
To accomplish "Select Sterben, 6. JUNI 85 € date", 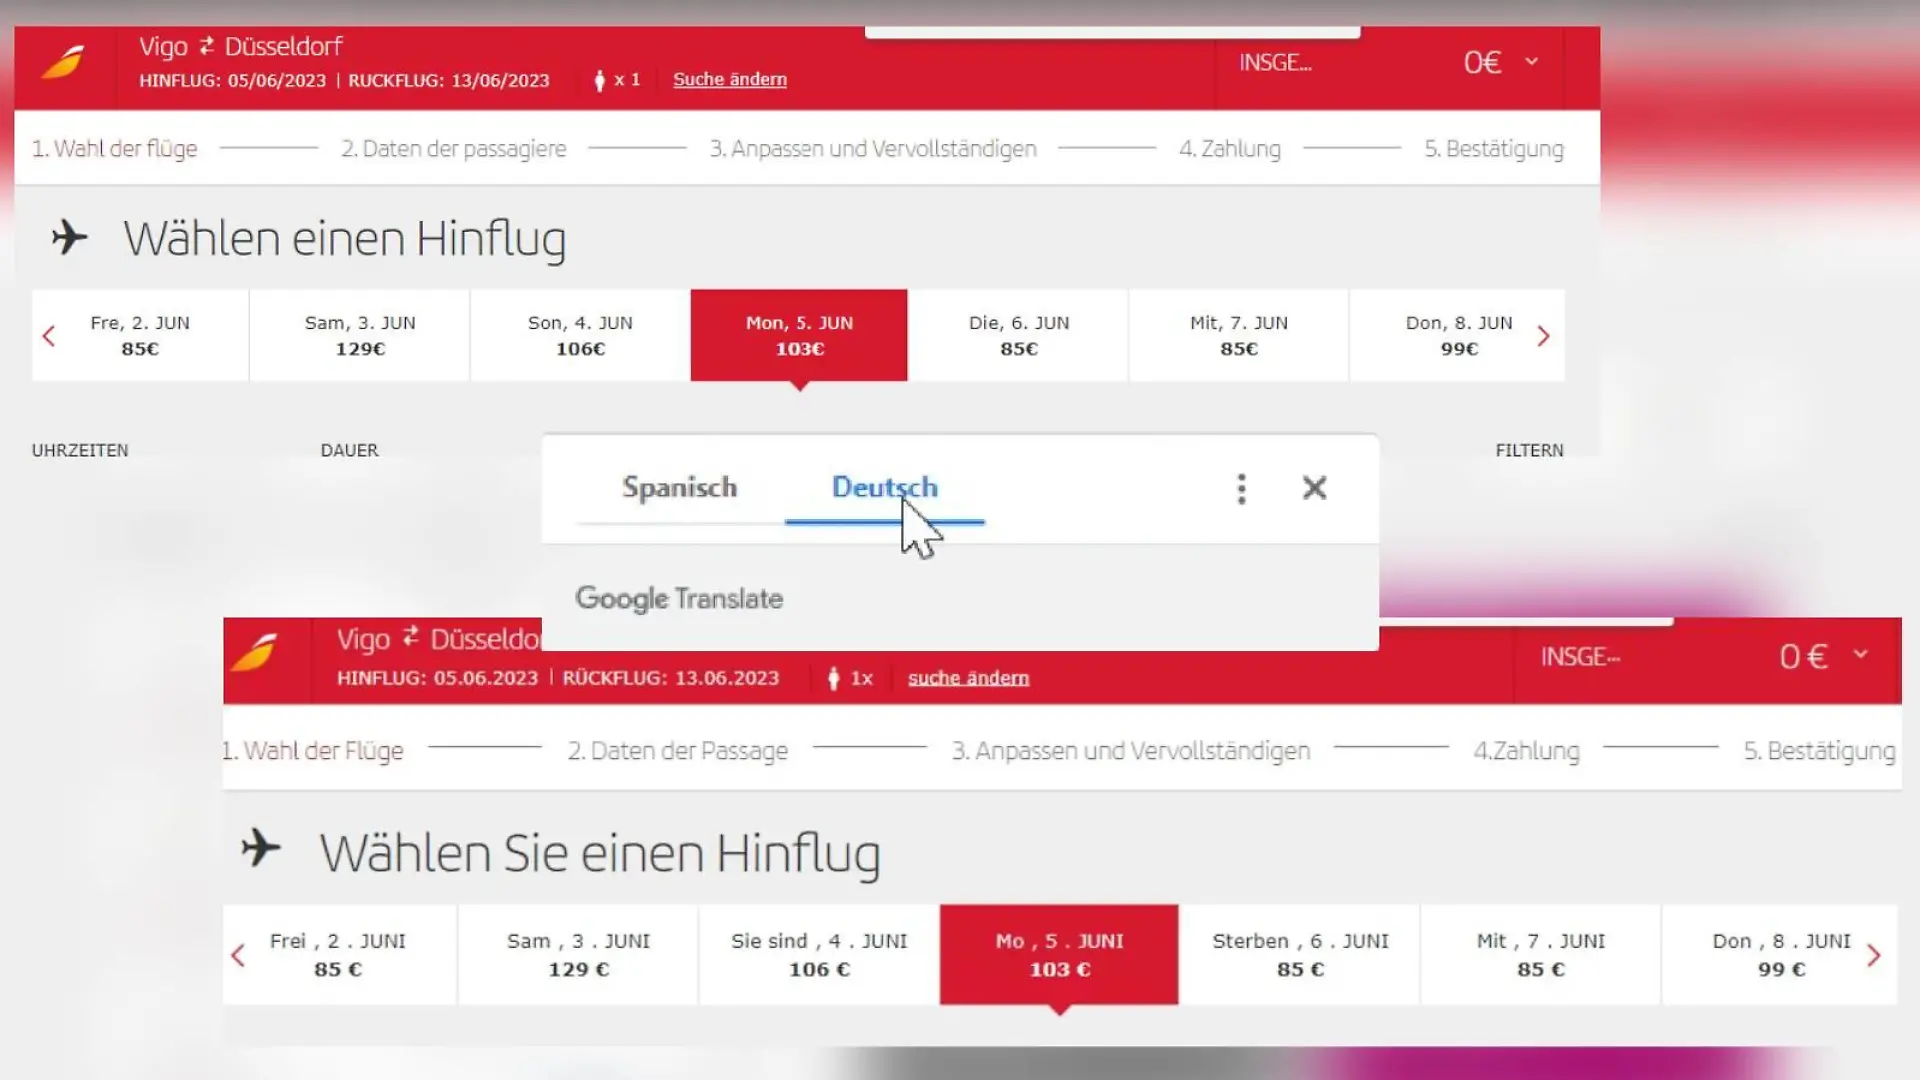I will pyautogui.click(x=1300, y=955).
